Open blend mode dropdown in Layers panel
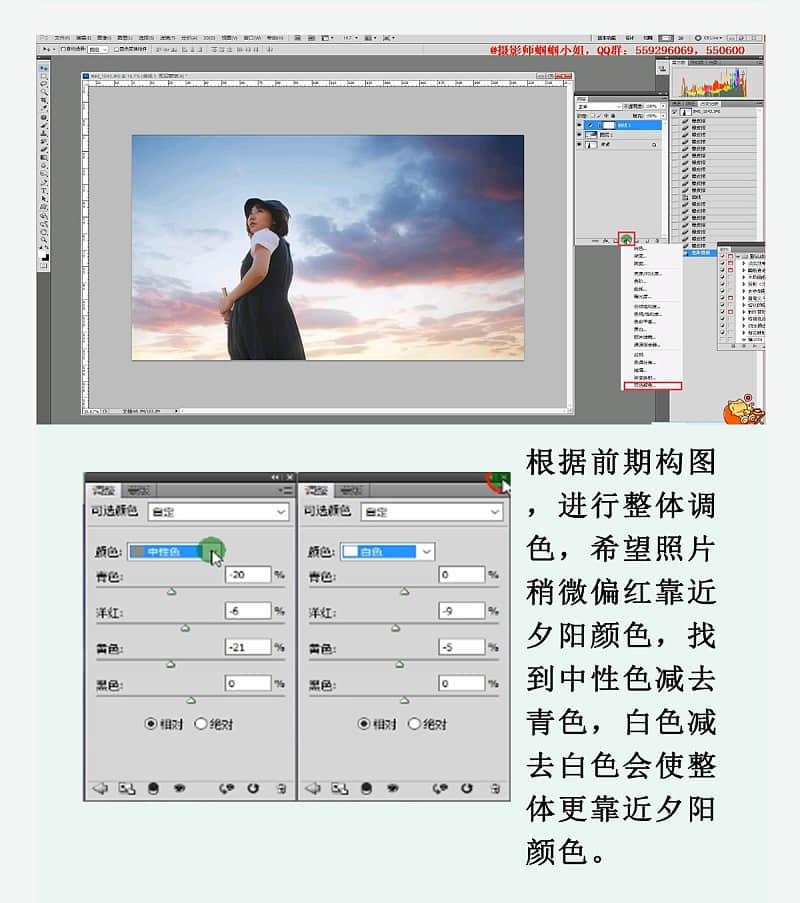The height and width of the screenshot is (903, 800). coord(599,107)
